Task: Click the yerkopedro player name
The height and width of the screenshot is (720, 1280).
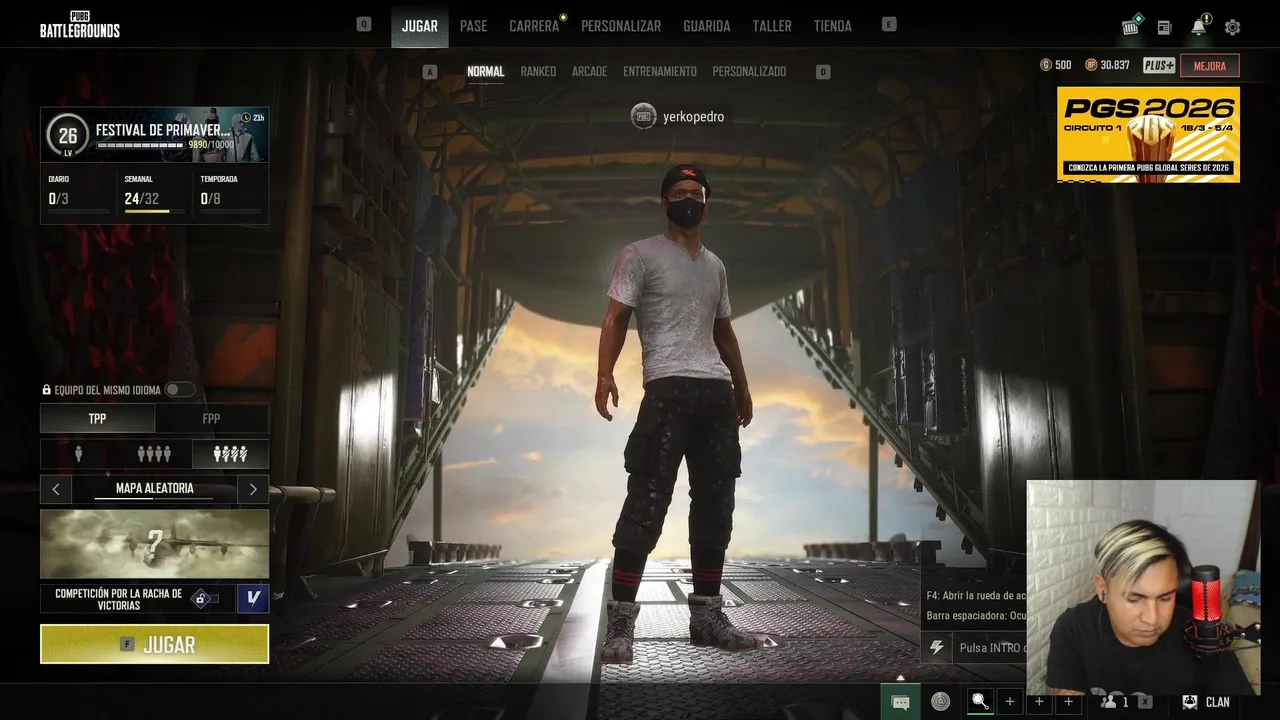Action: click(x=693, y=117)
